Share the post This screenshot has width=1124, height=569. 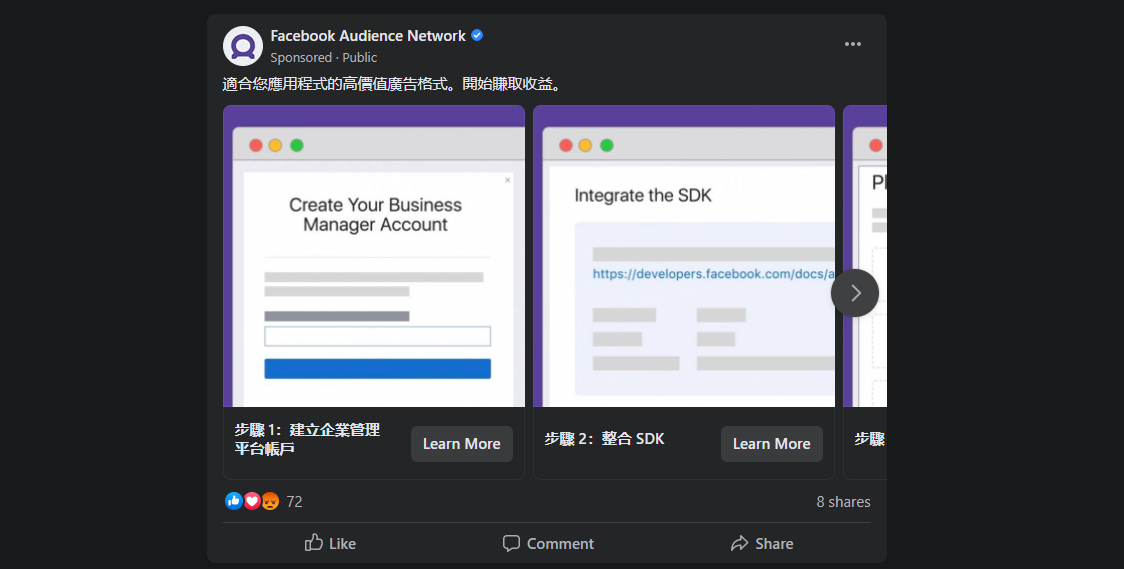(762, 543)
